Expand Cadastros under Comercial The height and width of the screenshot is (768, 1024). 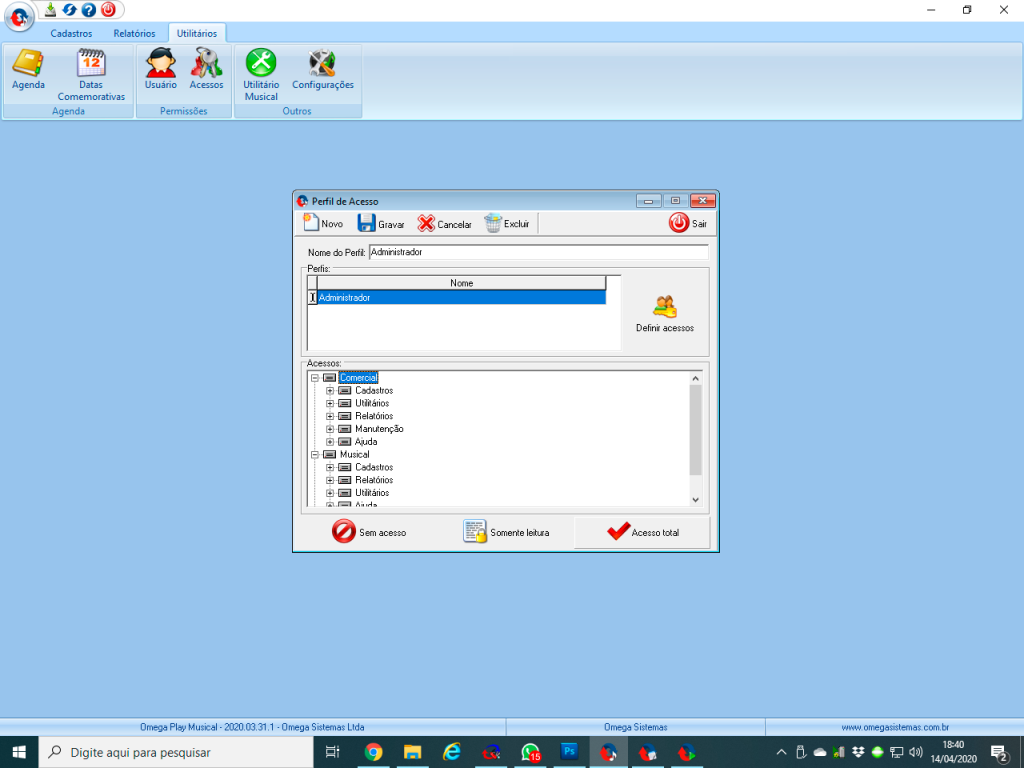[x=330, y=391]
